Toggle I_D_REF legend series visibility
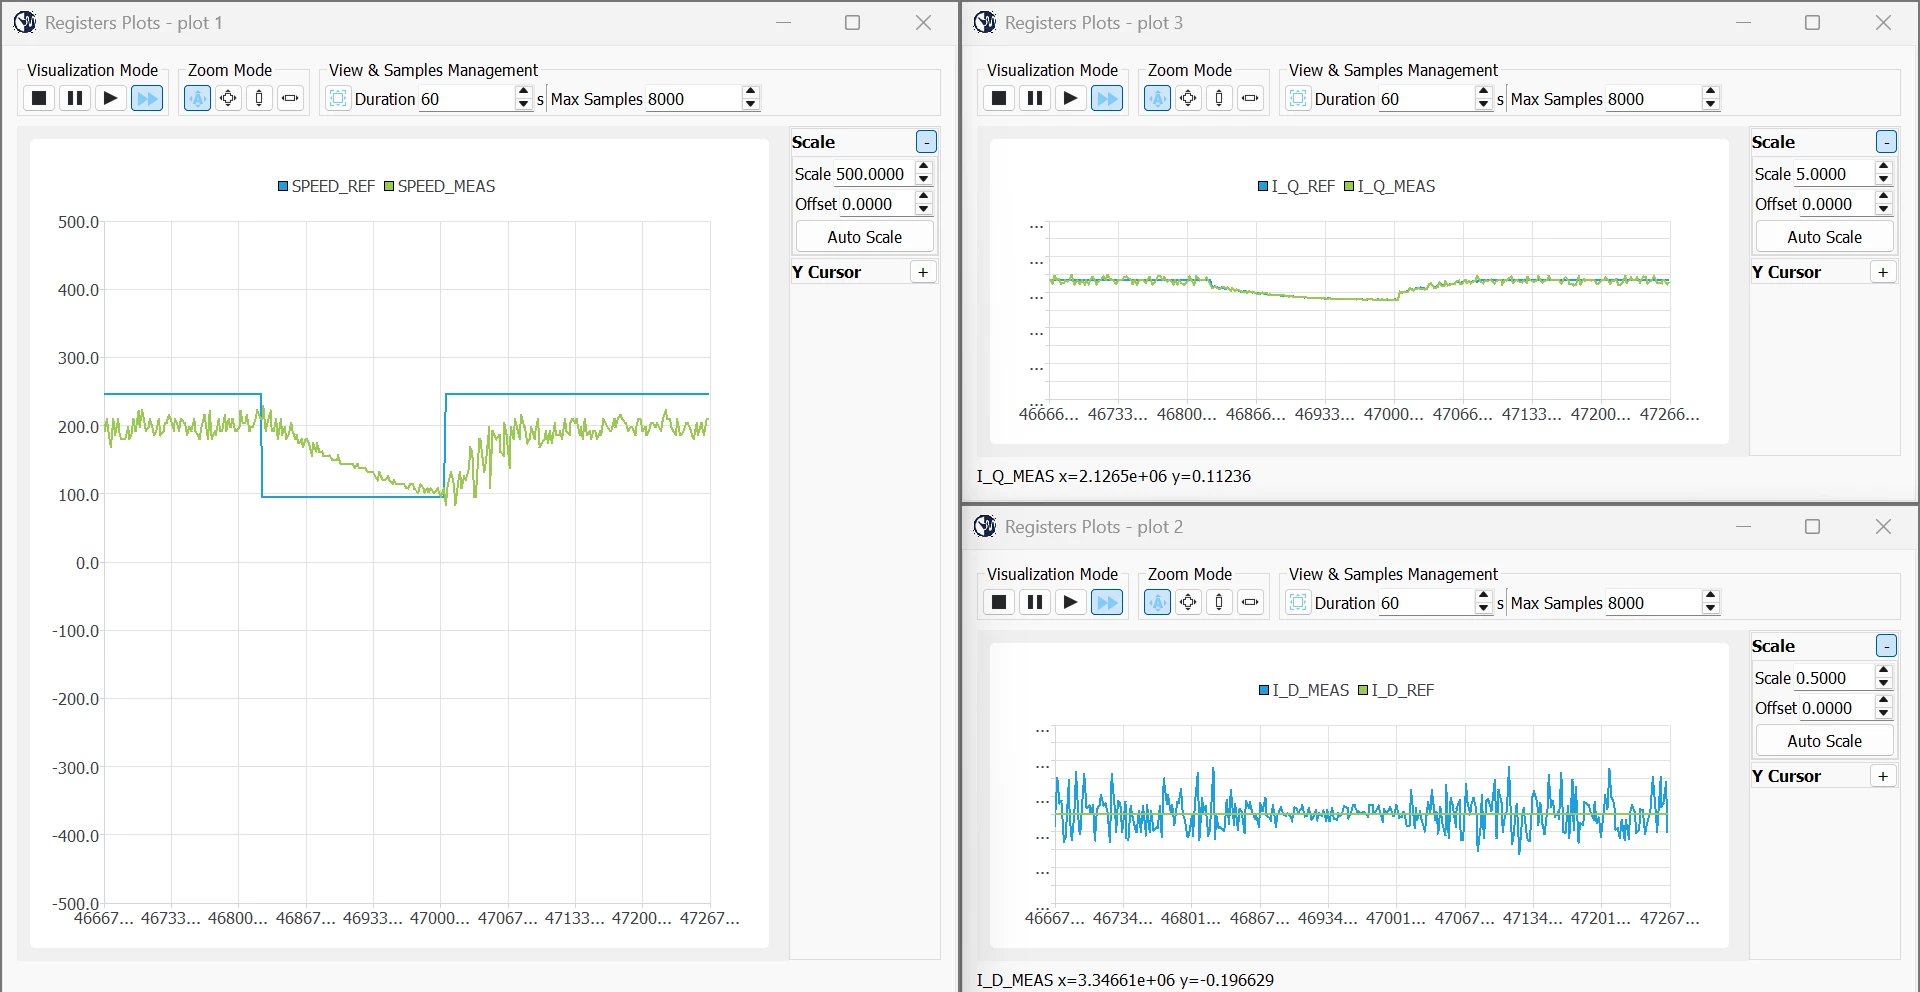 click(1396, 690)
